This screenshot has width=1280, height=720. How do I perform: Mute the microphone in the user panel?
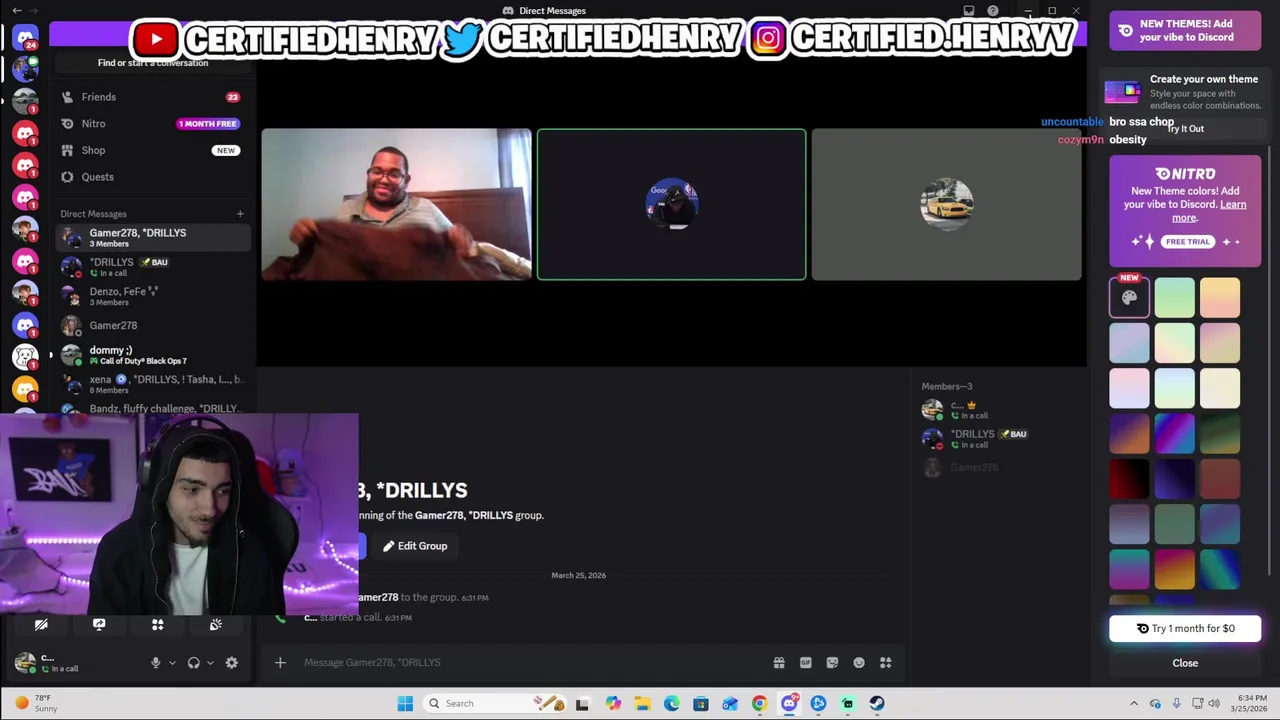click(155, 662)
